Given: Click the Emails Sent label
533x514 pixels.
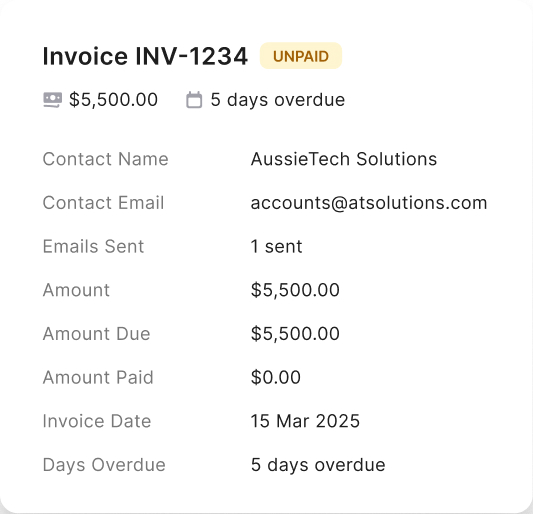Looking at the screenshot, I should pyautogui.click(x=93, y=246).
